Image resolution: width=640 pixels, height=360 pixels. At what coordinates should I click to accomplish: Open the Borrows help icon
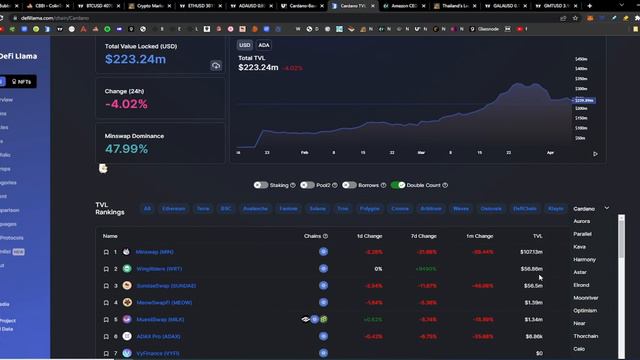pyautogui.click(x=383, y=185)
